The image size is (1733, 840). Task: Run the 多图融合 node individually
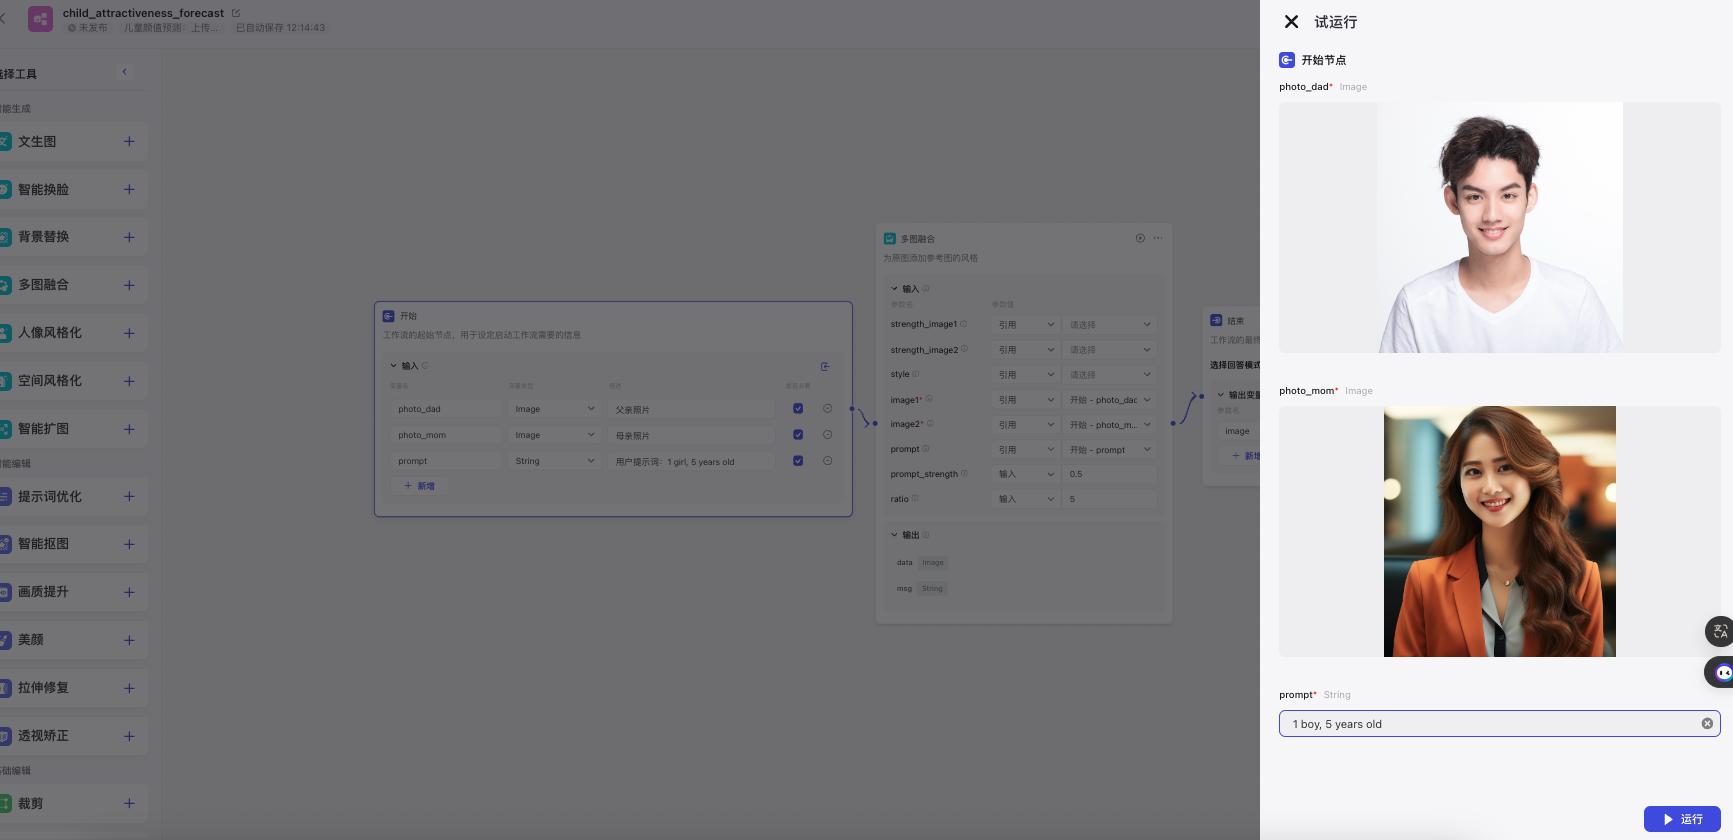1140,238
